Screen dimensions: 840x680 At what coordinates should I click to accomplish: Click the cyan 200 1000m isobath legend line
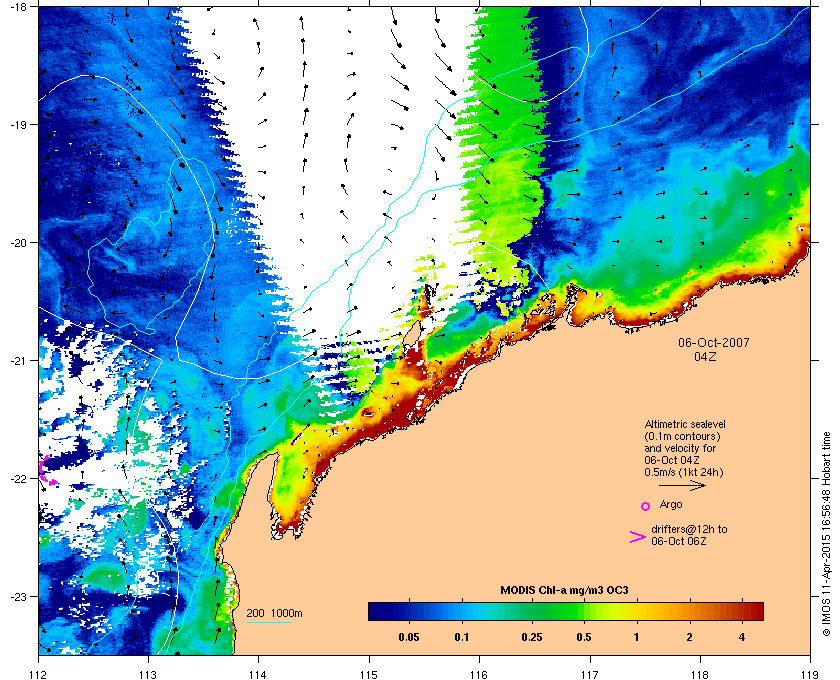pos(268,622)
